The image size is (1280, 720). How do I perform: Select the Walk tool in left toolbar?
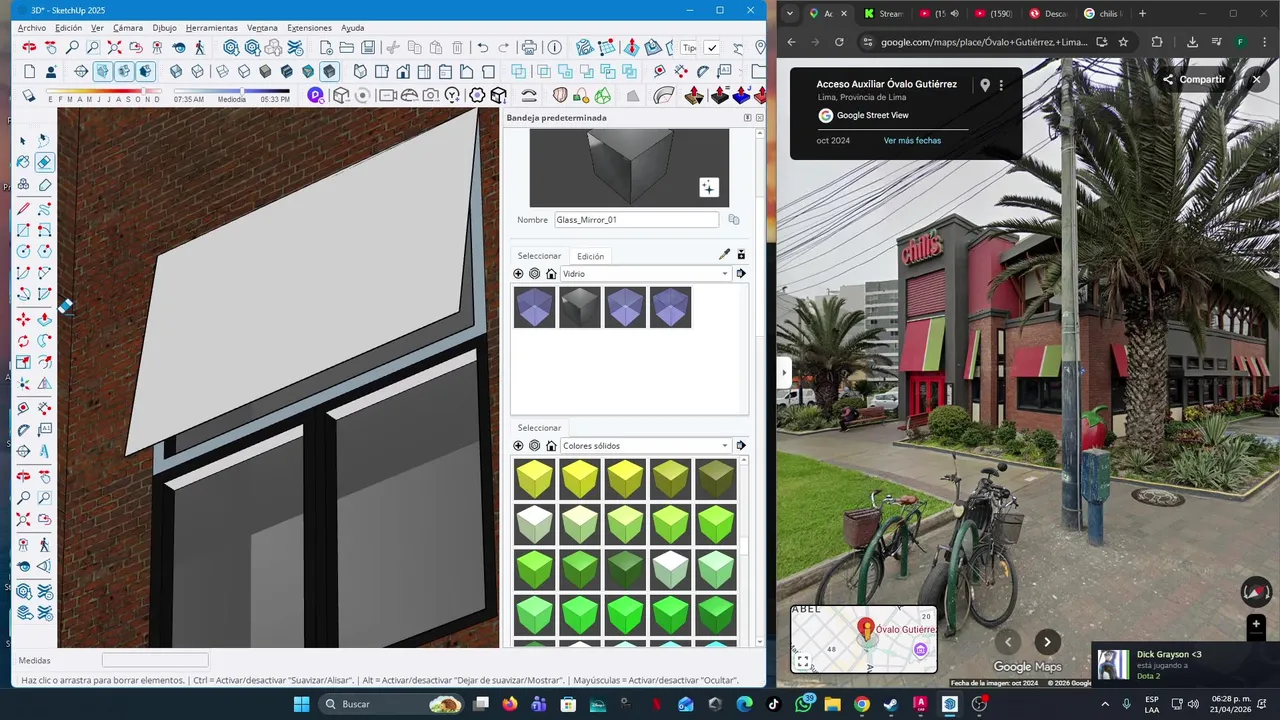[x=45, y=544]
